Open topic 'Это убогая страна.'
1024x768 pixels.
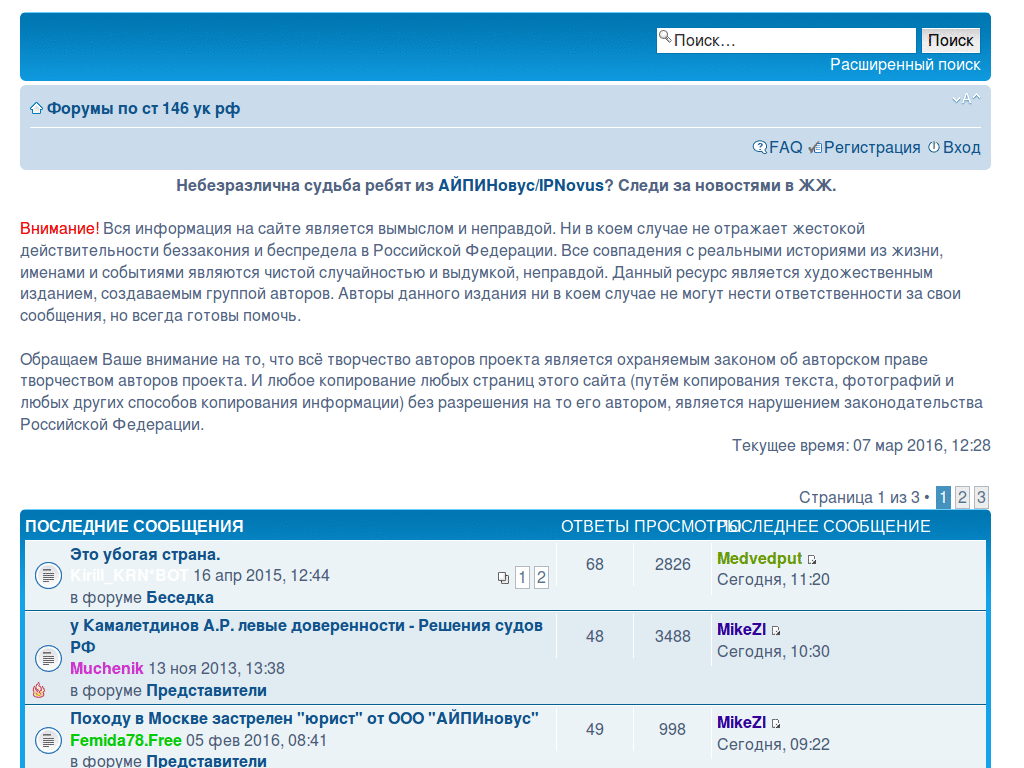[145, 554]
